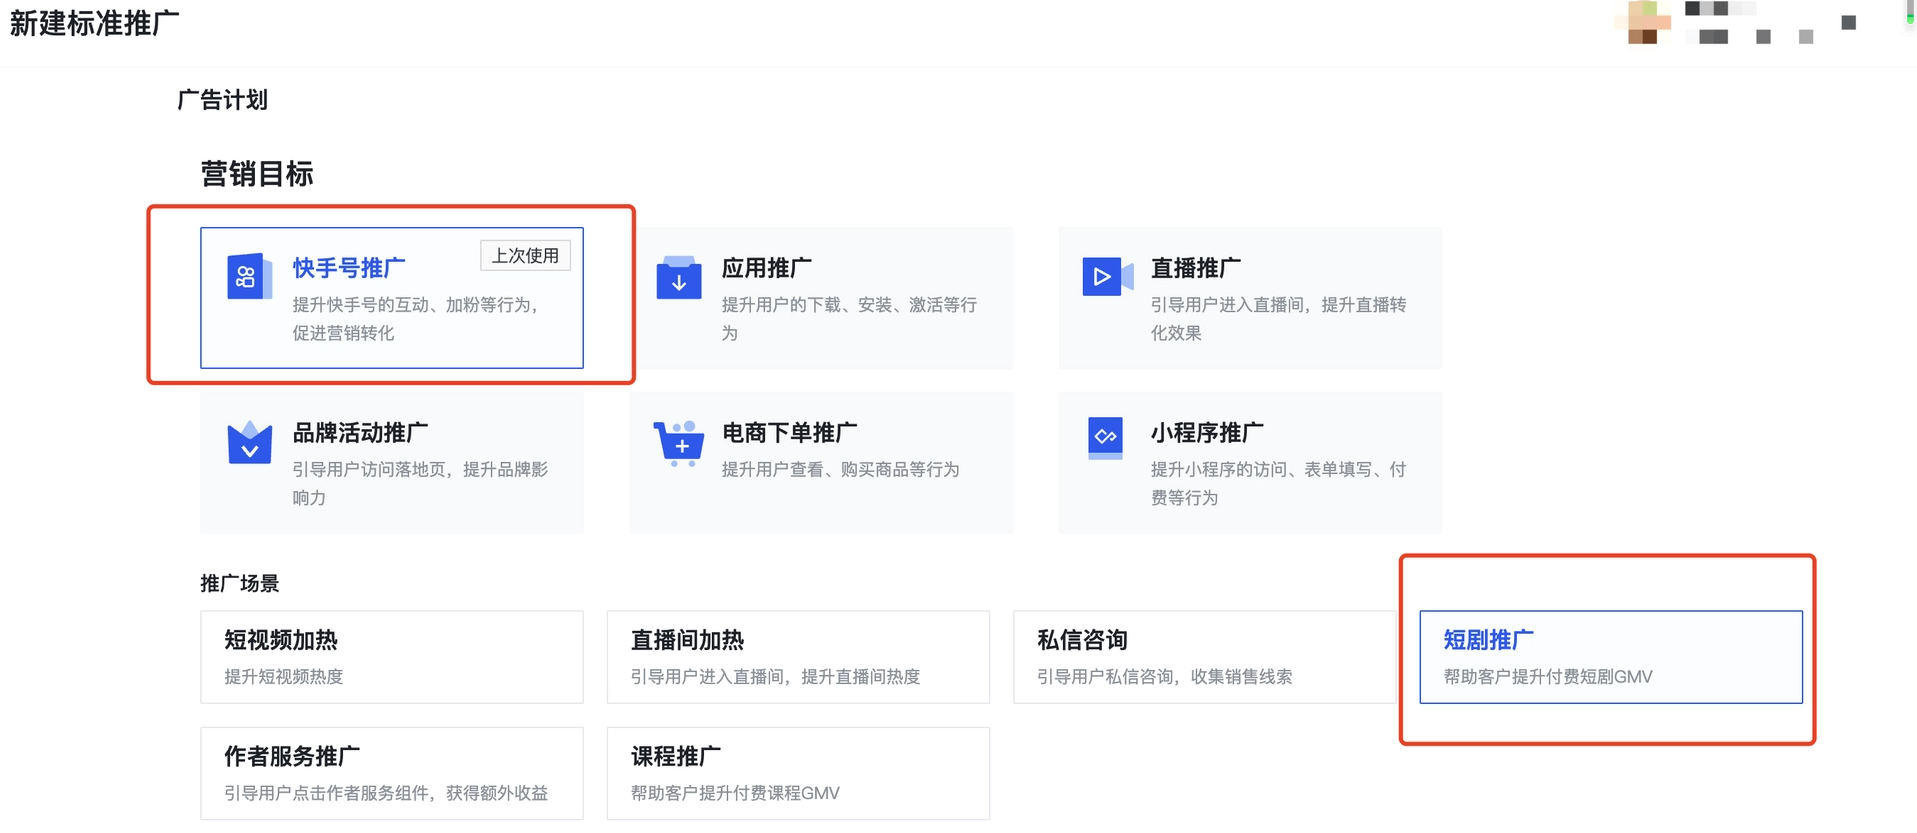Click text 帮助客户提升付费短剧GMV

1548,677
